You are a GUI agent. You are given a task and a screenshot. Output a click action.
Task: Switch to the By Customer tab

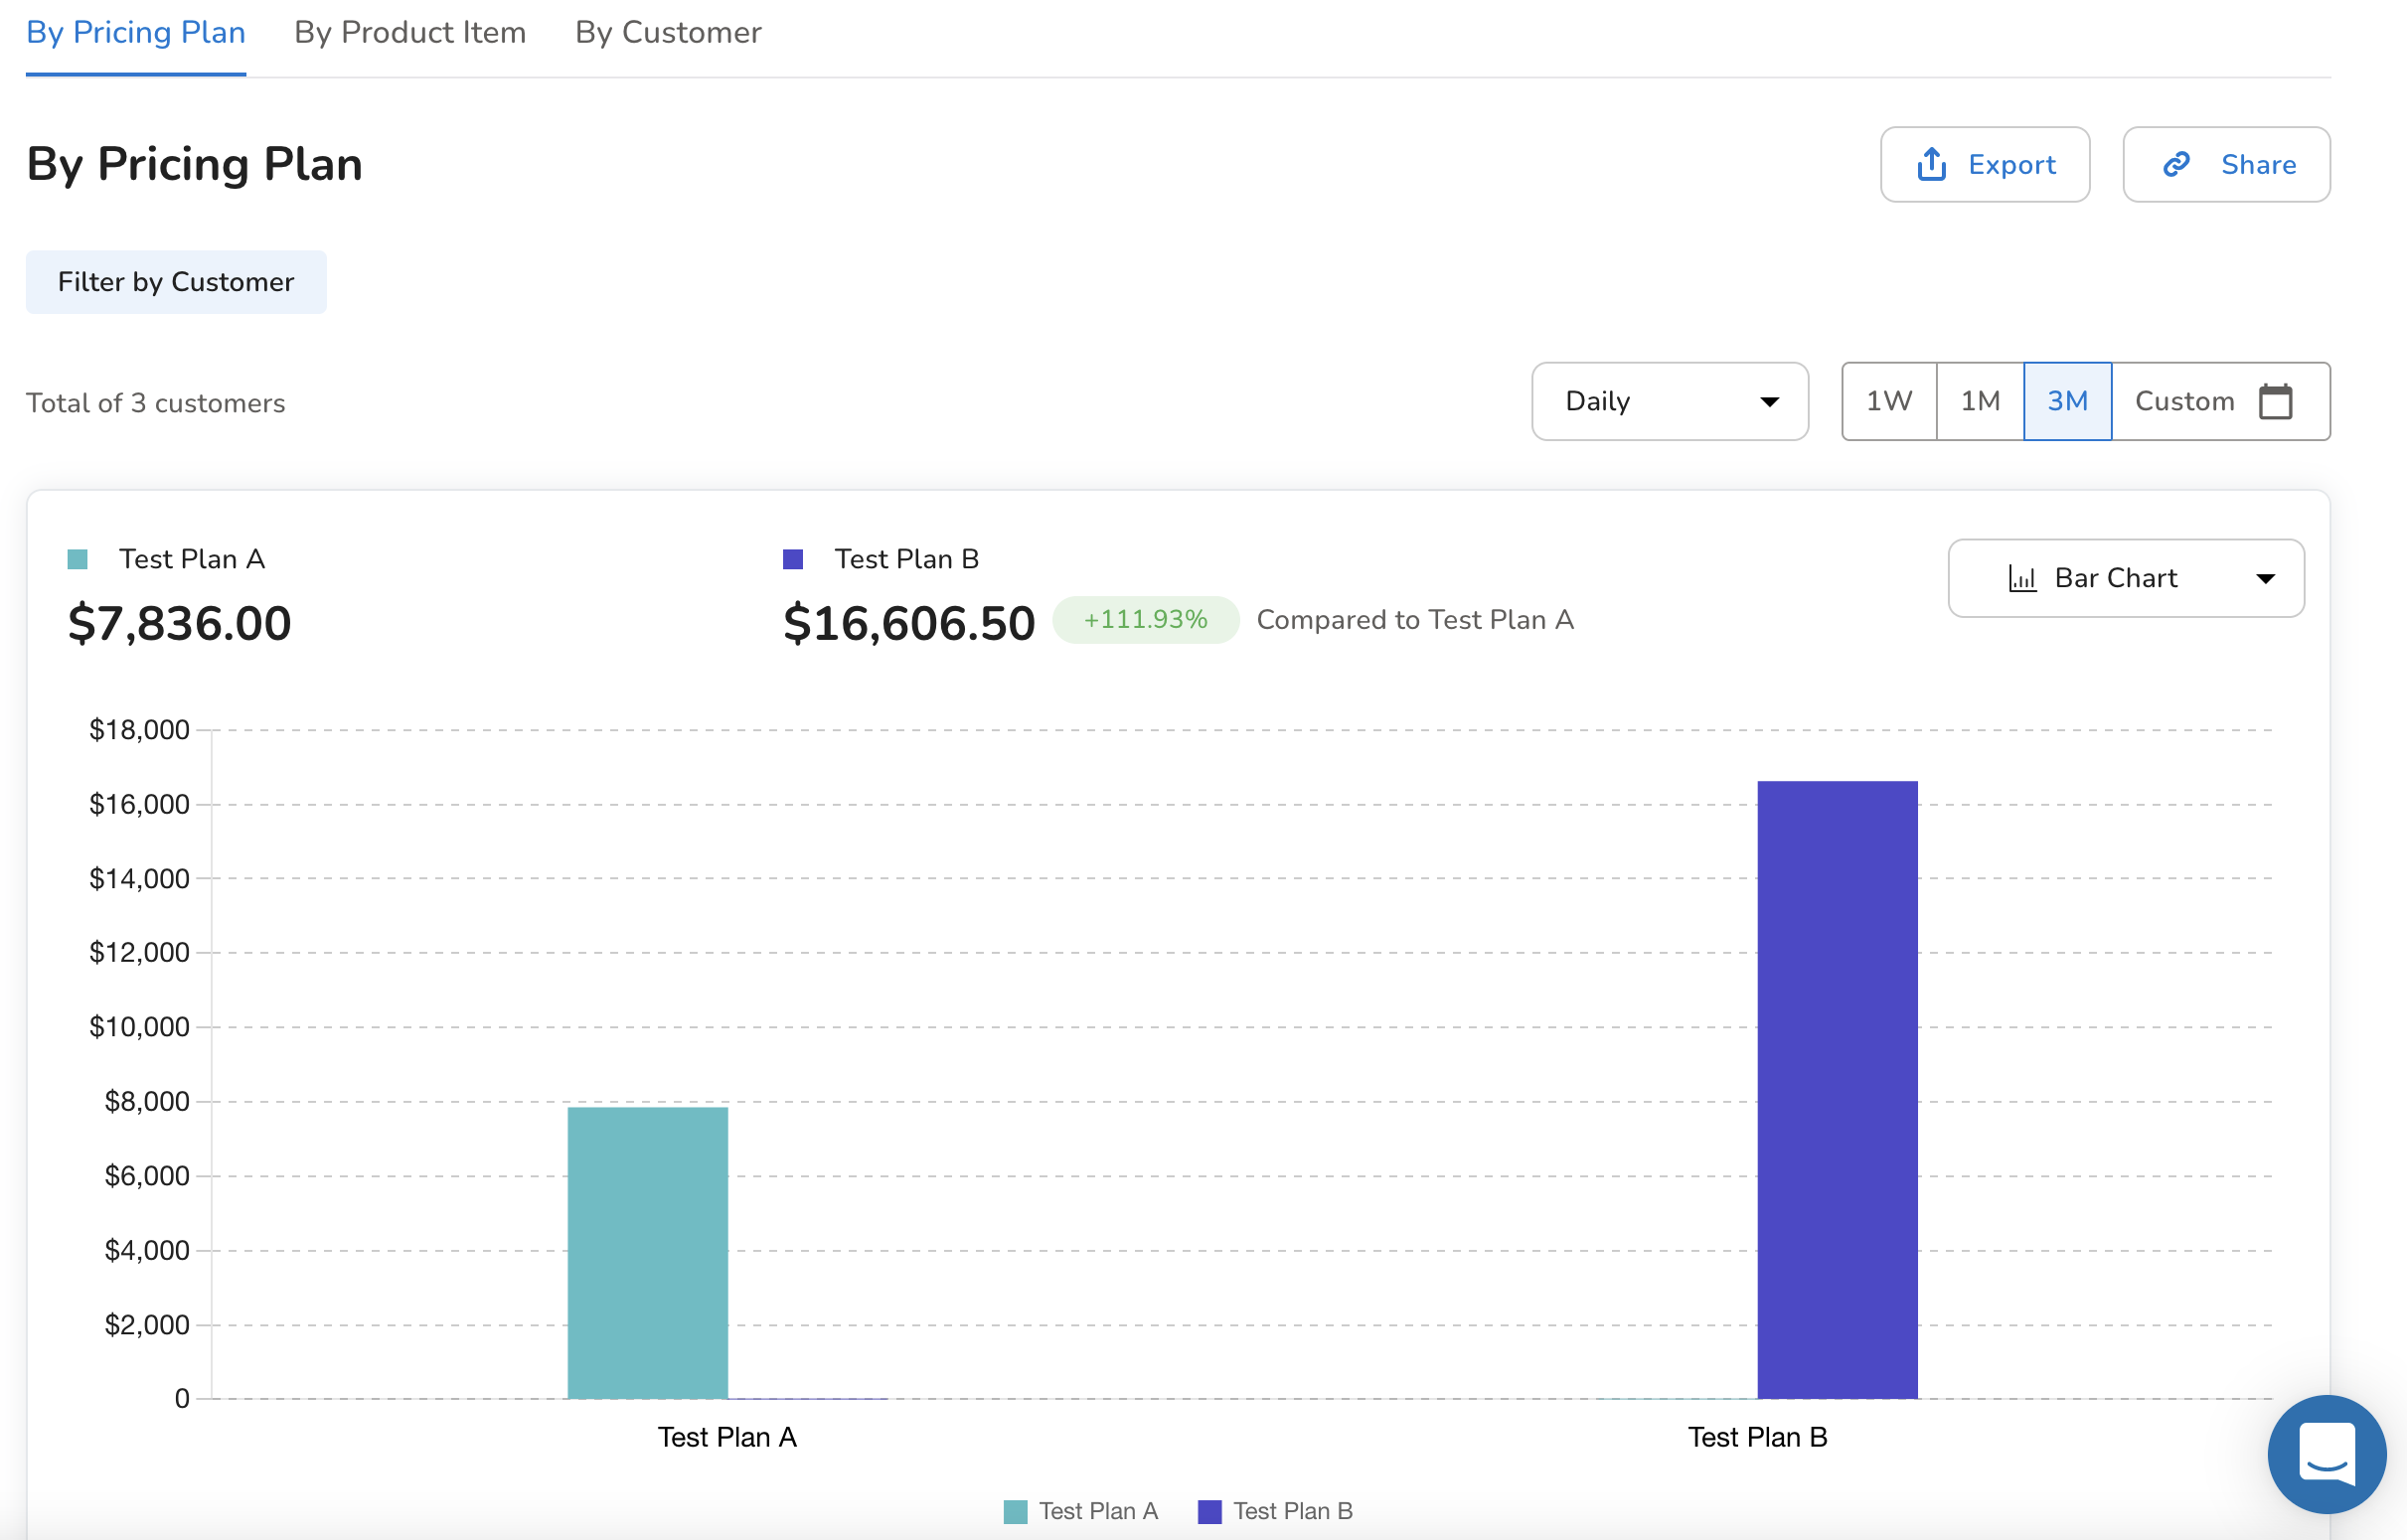668,33
